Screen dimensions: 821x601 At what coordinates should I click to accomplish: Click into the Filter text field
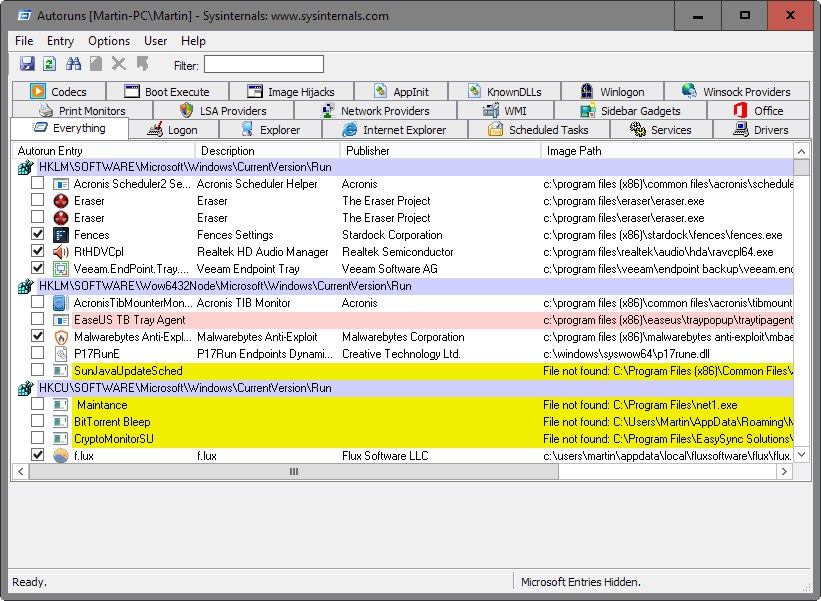click(x=264, y=65)
